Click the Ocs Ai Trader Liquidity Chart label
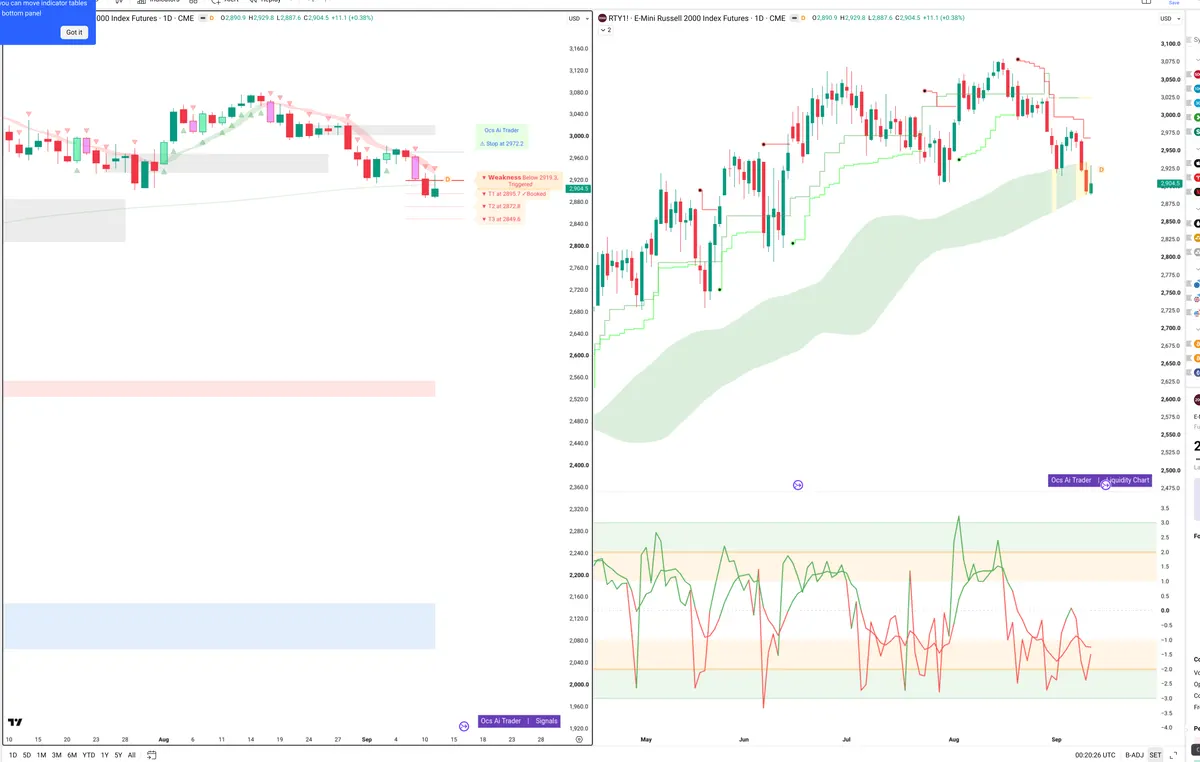1200x762 pixels. click(1100, 480)
